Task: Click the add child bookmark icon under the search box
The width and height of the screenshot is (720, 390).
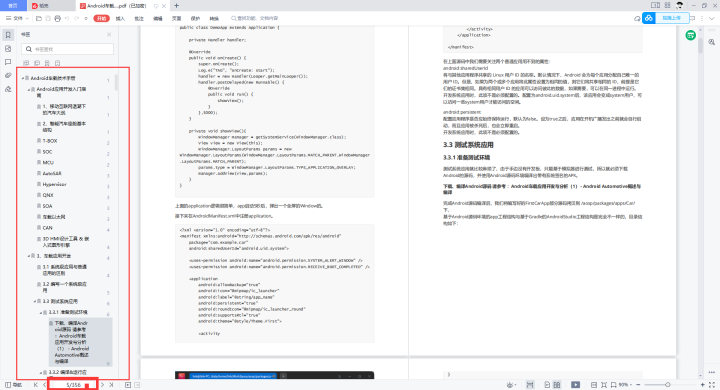Action: [37, 63]
